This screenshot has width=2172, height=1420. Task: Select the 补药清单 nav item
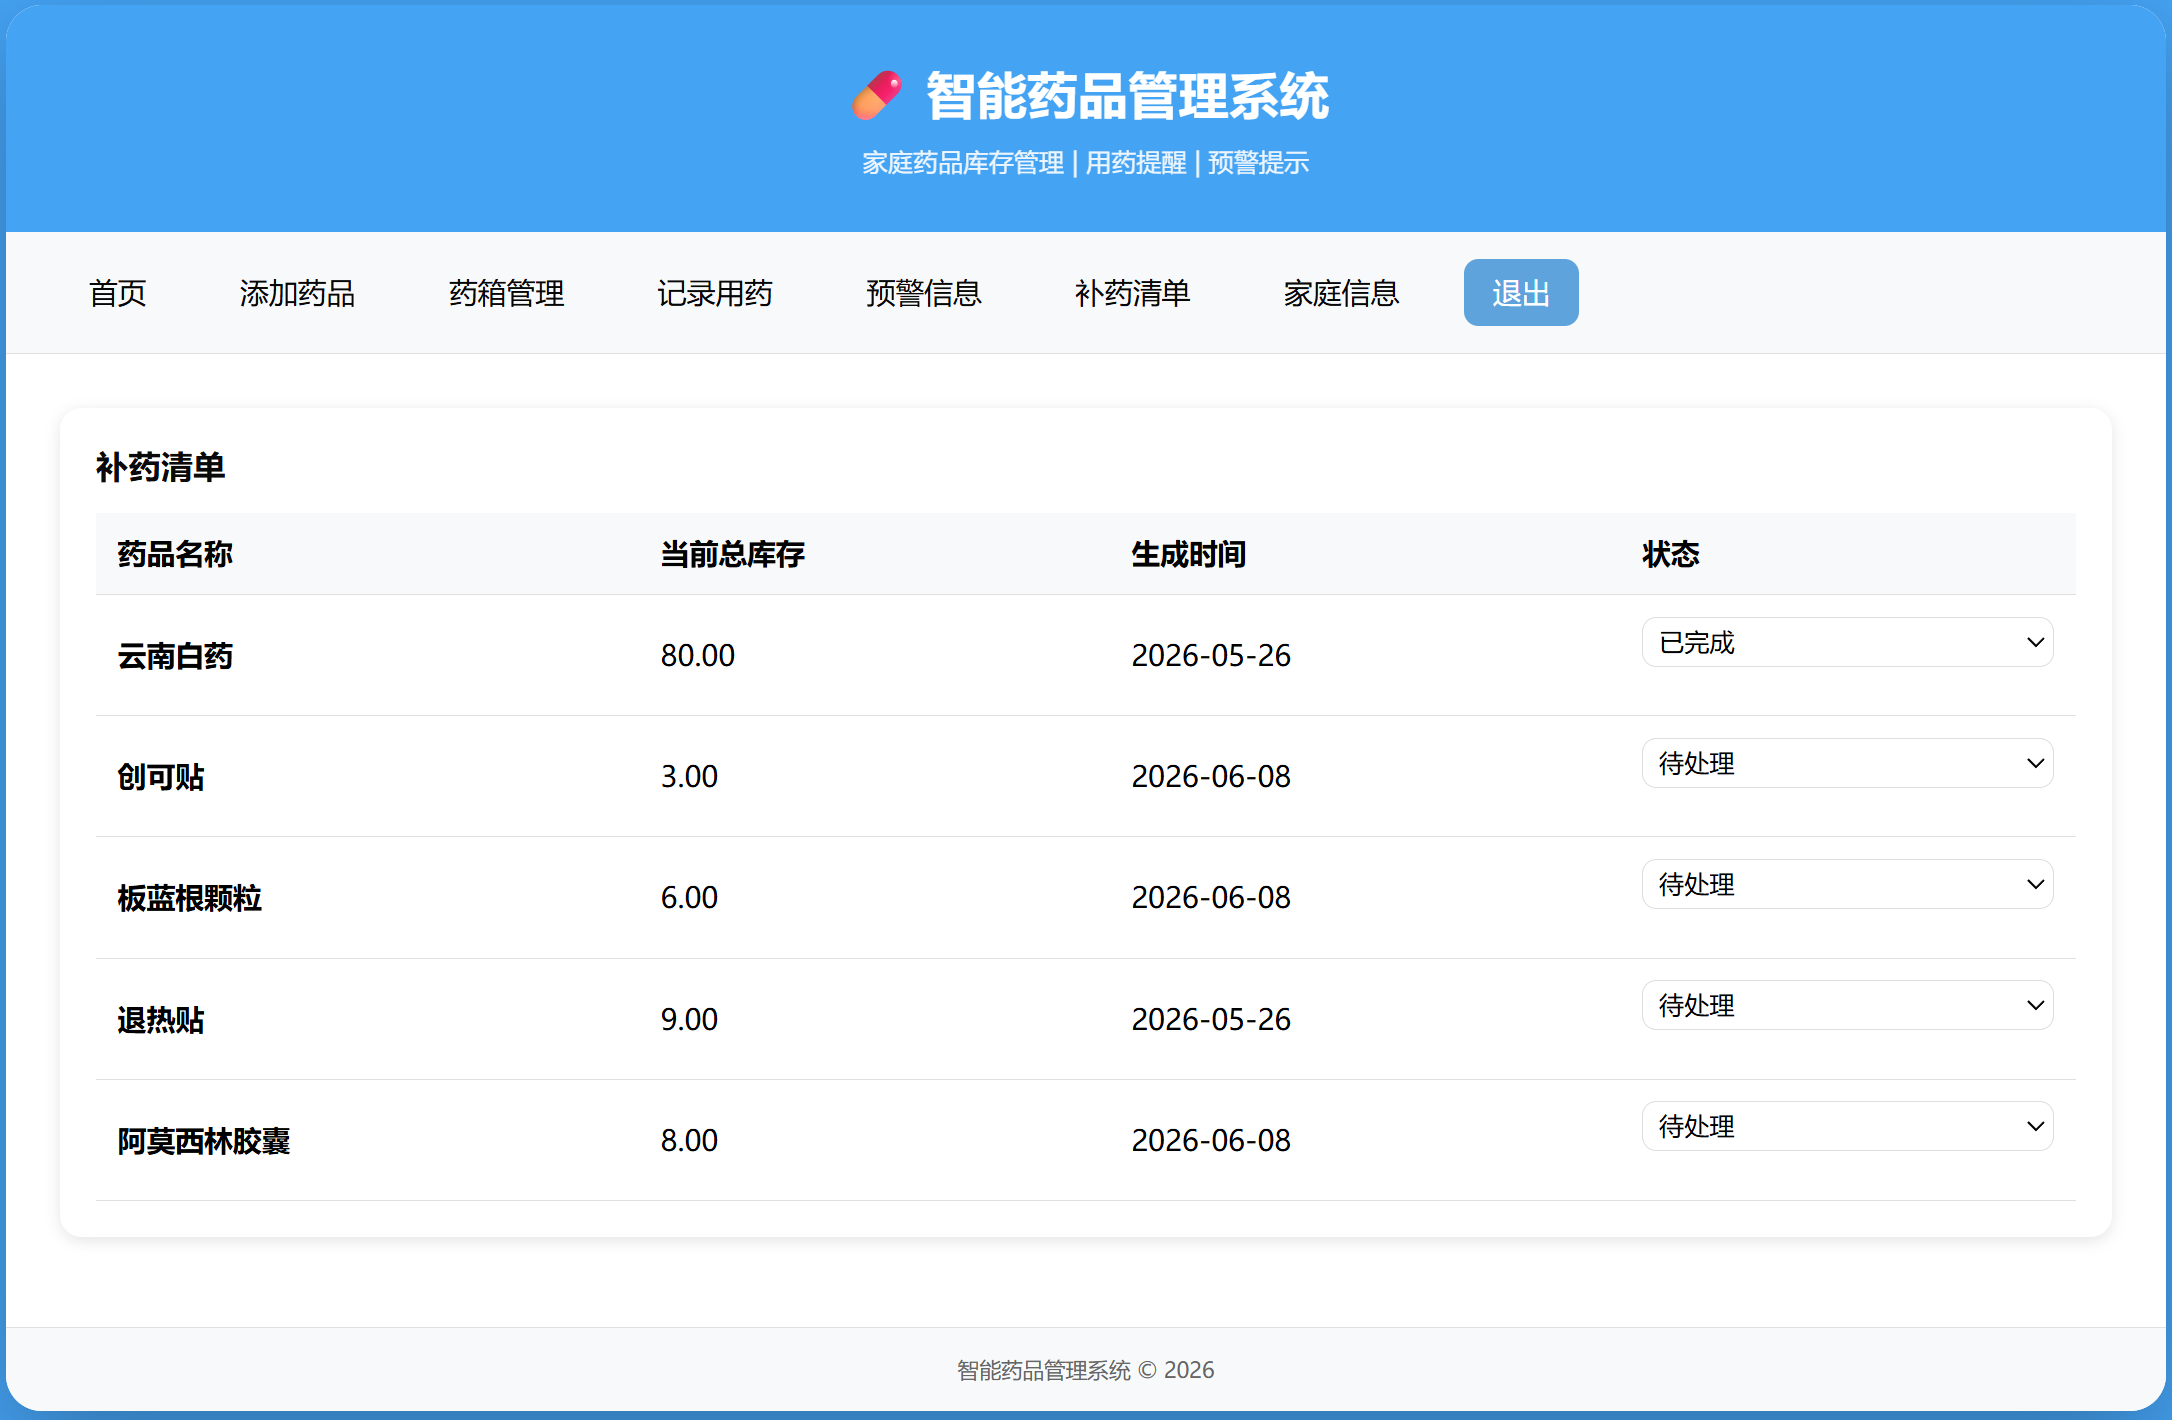pyautogui.click(x=1133, y=293)
